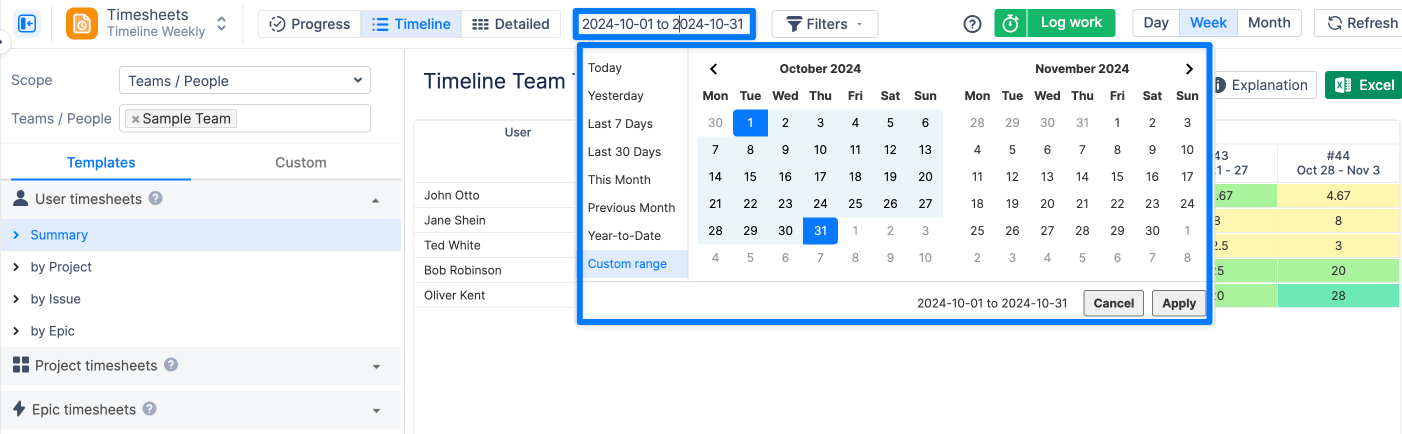Collapse the sidebar panel icon
Screen dimensions: 1402x434
27,23
